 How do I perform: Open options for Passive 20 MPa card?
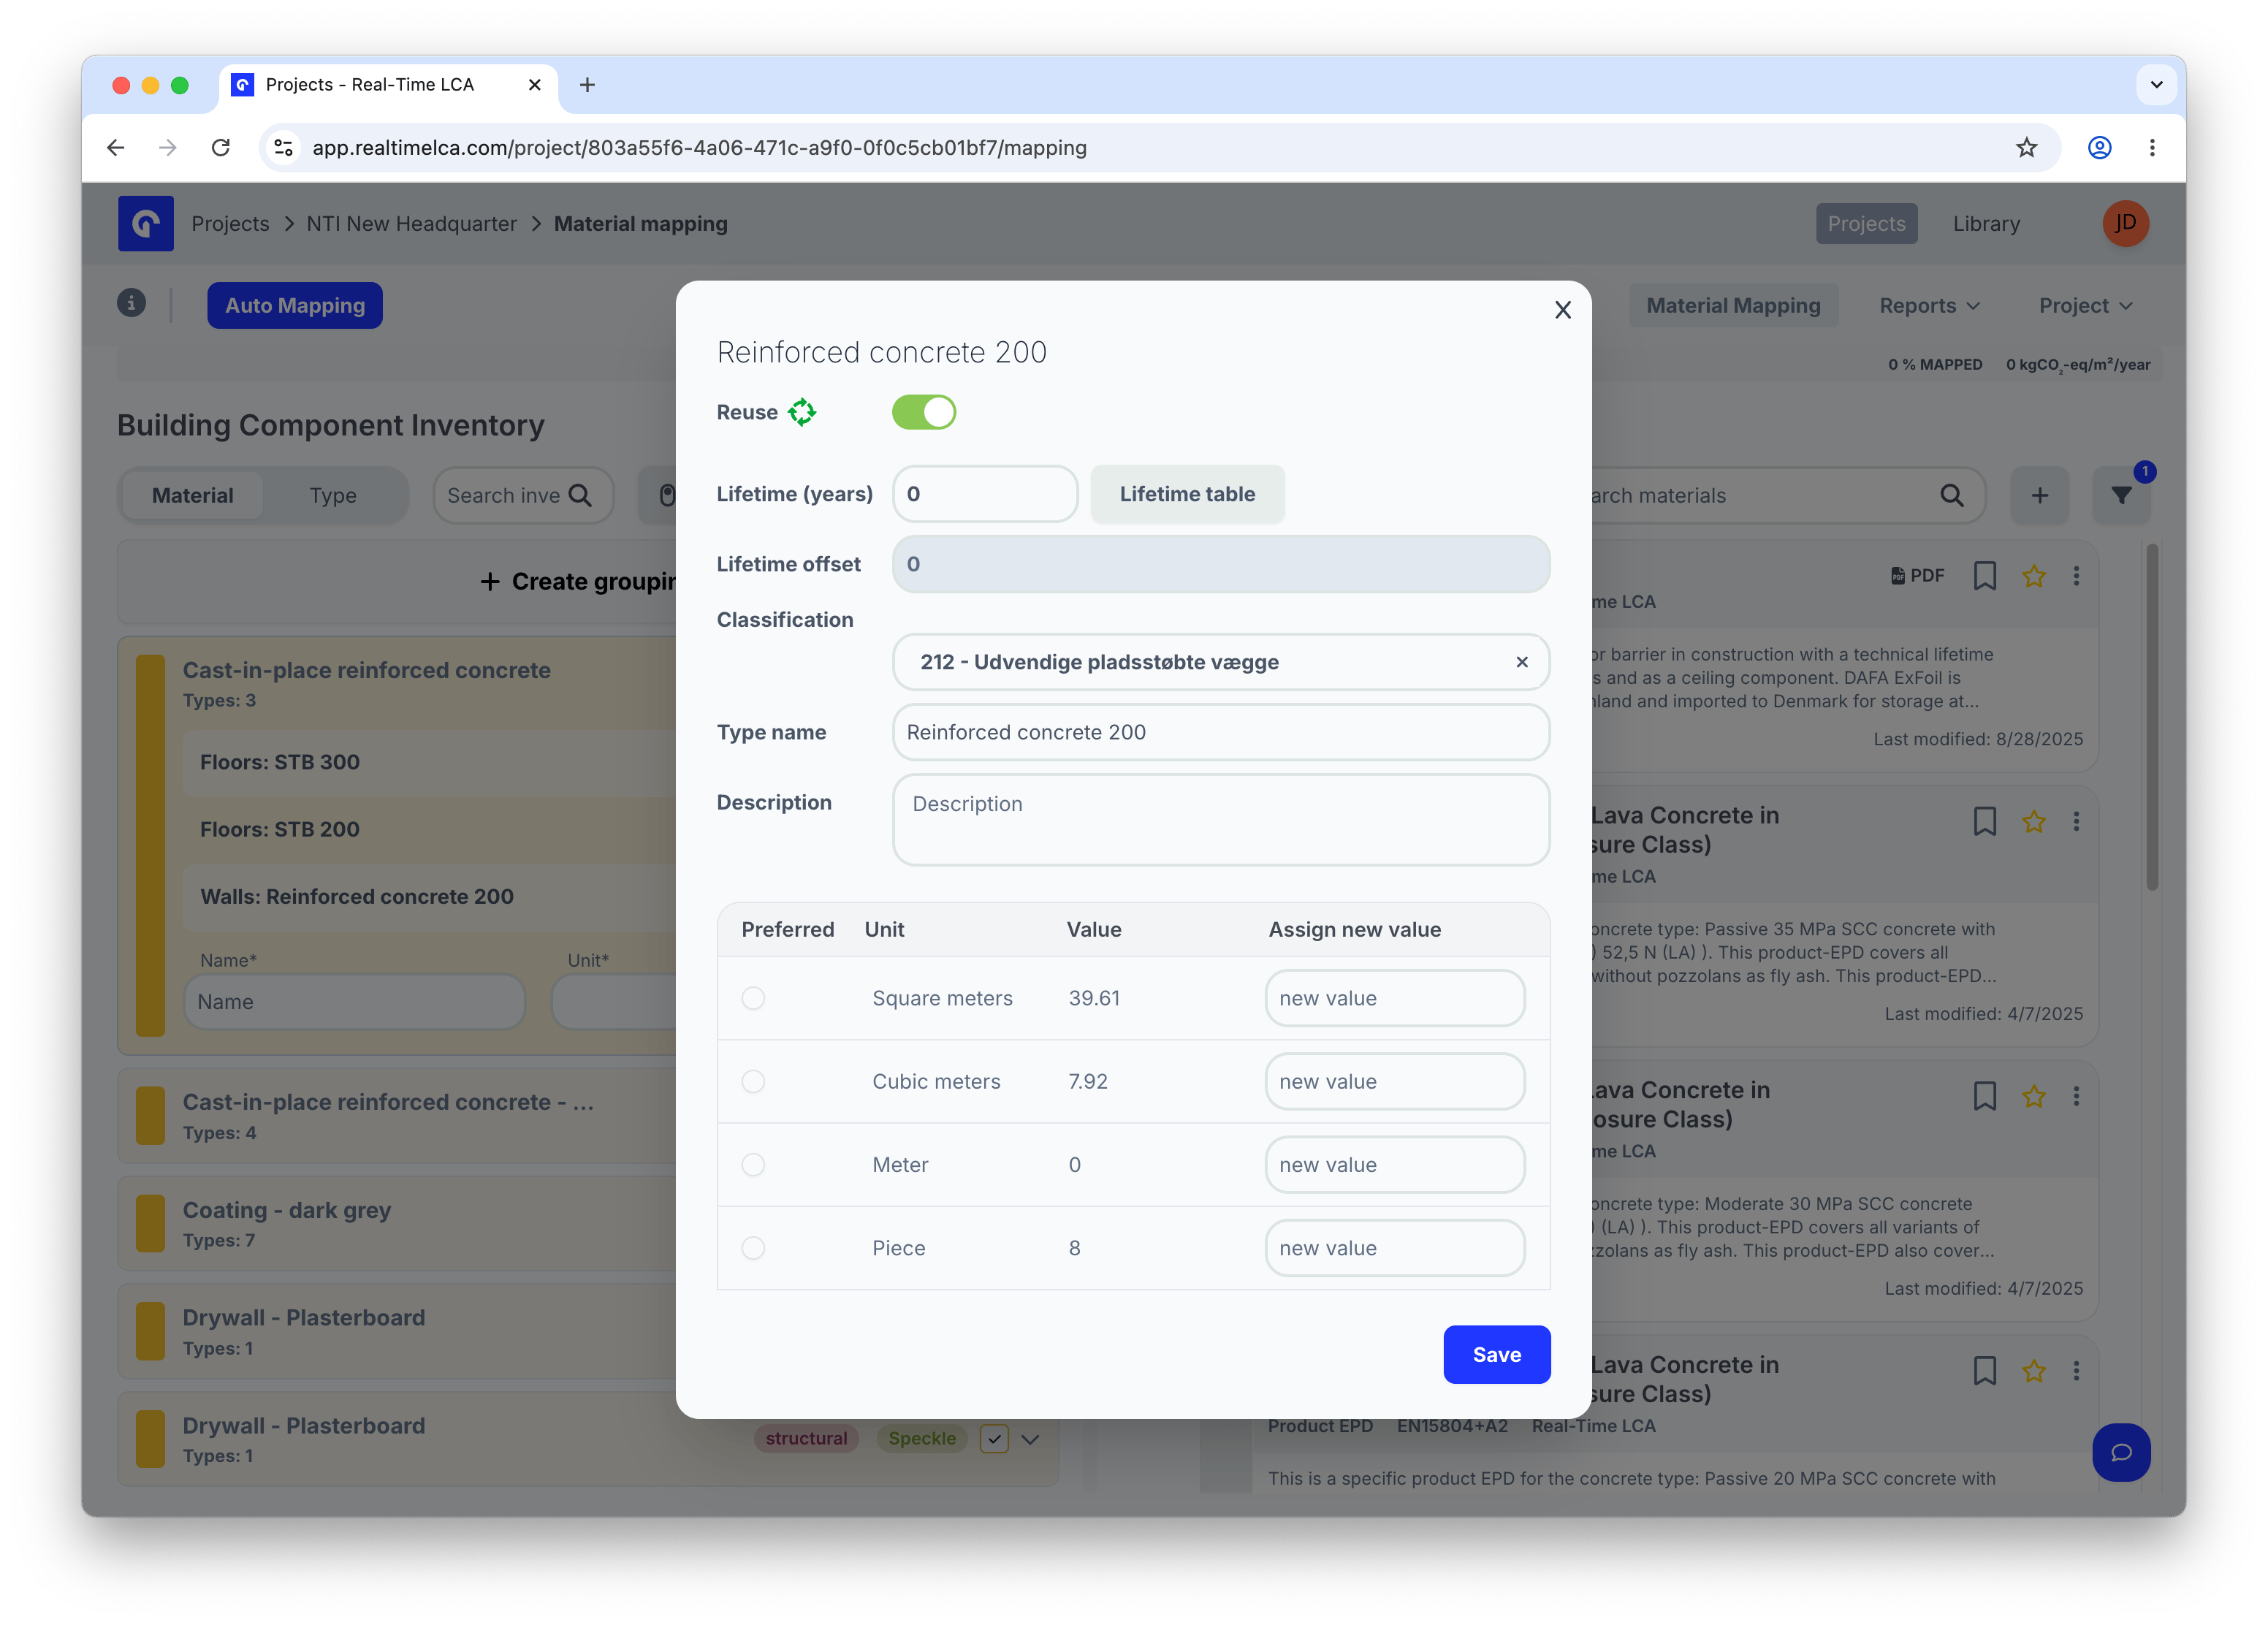(2076, 1370)
